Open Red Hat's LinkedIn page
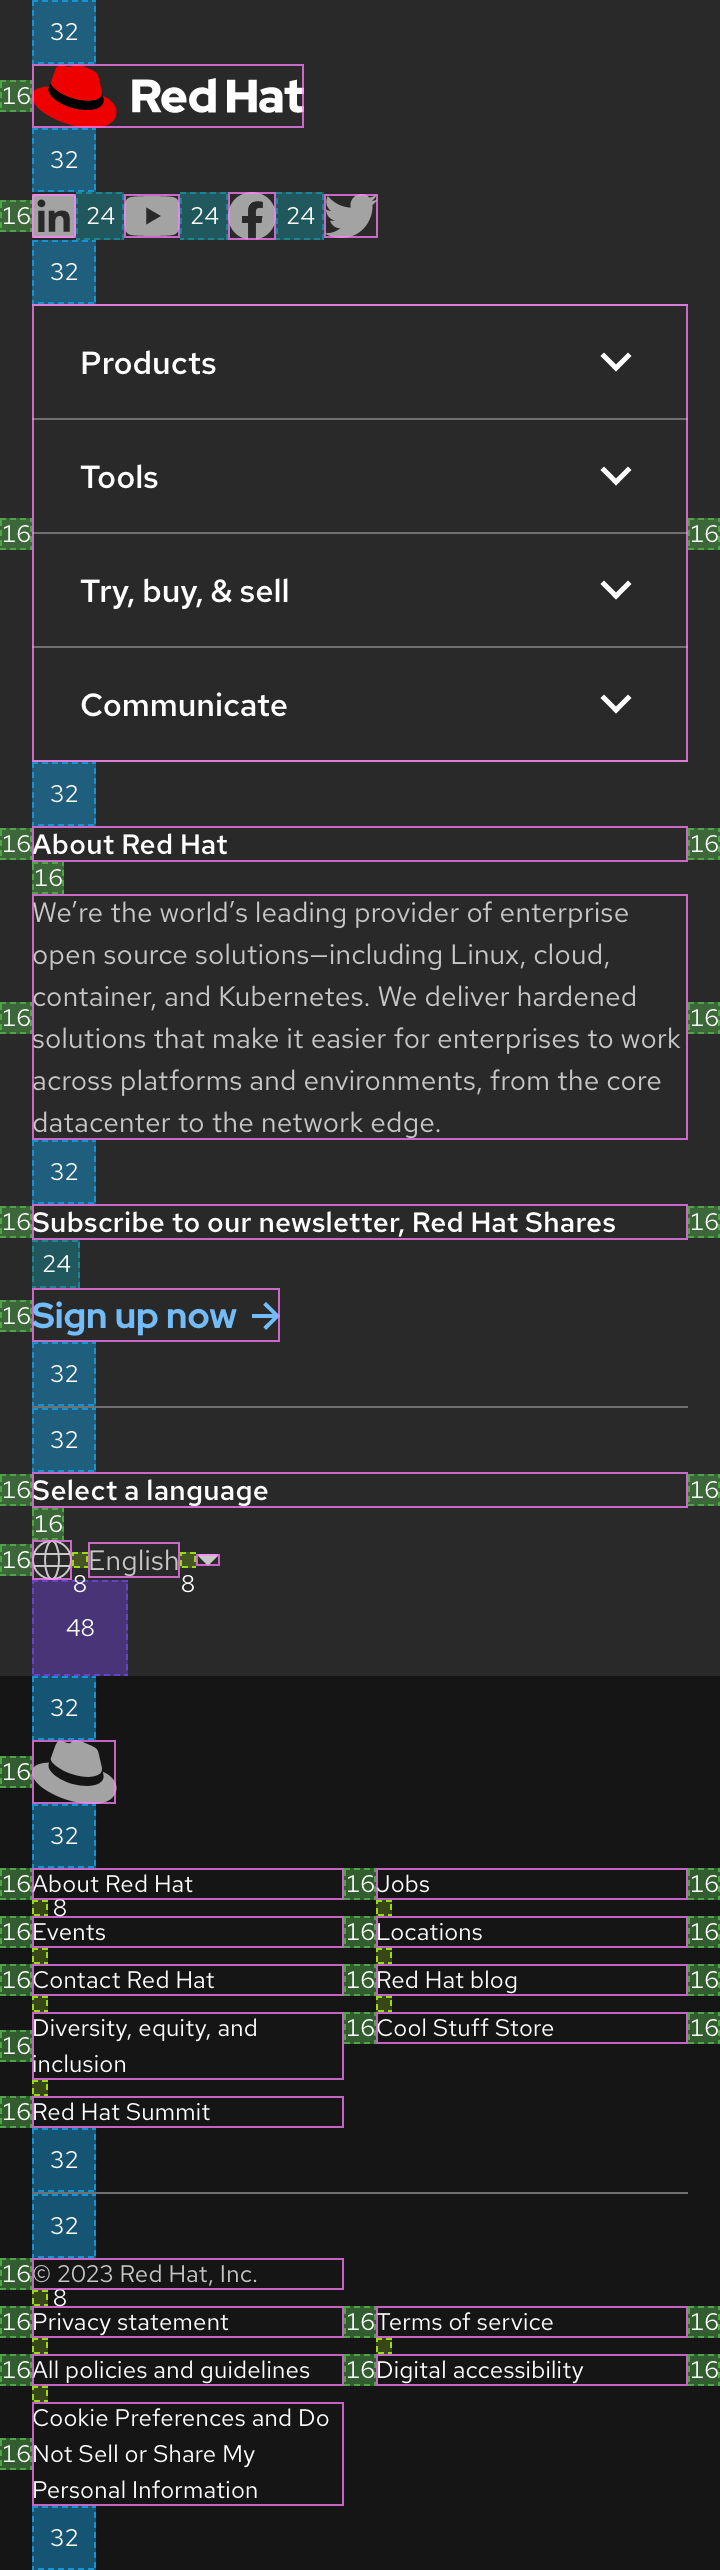Image resolution: width=720 pixels, height=2570 pixels. [54, 215]
